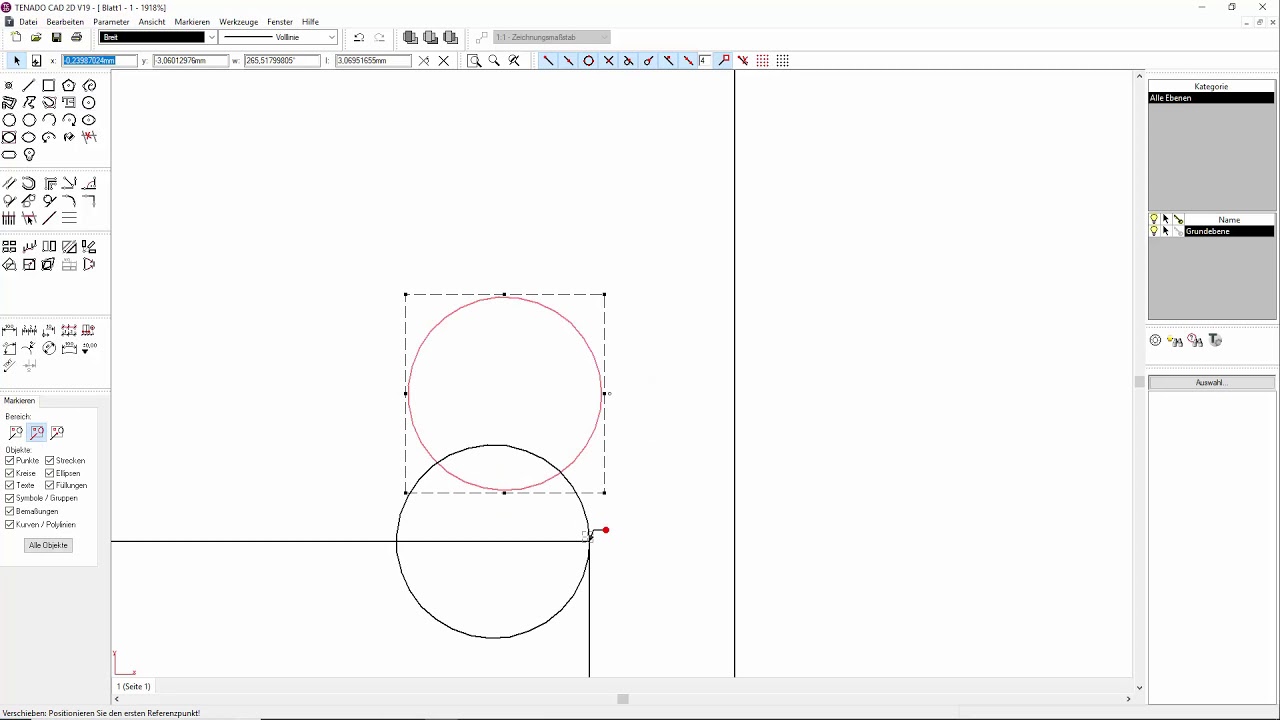1280x720 pixels.
Task: Toggle intersection snap X icon
Action: coord(608,61)
